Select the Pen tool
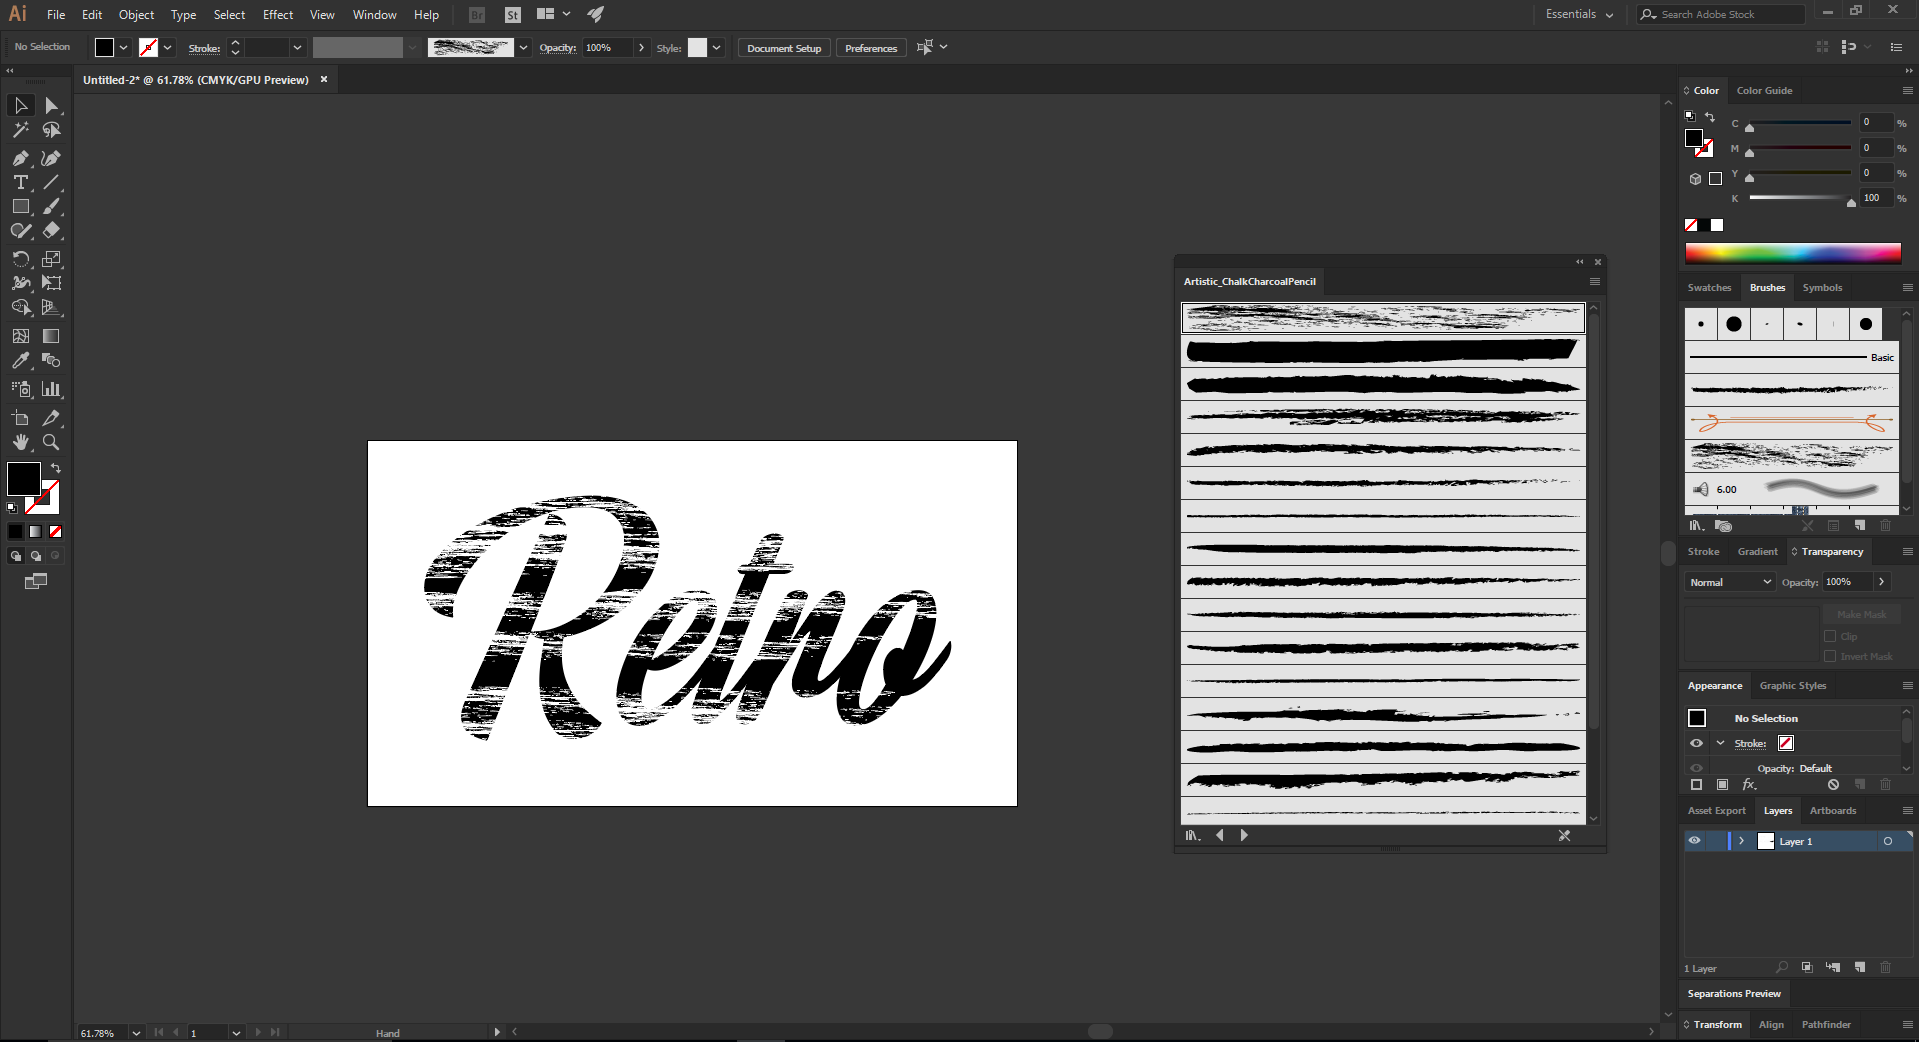Screen dimensions: 1919x1042 coord(20,158)
